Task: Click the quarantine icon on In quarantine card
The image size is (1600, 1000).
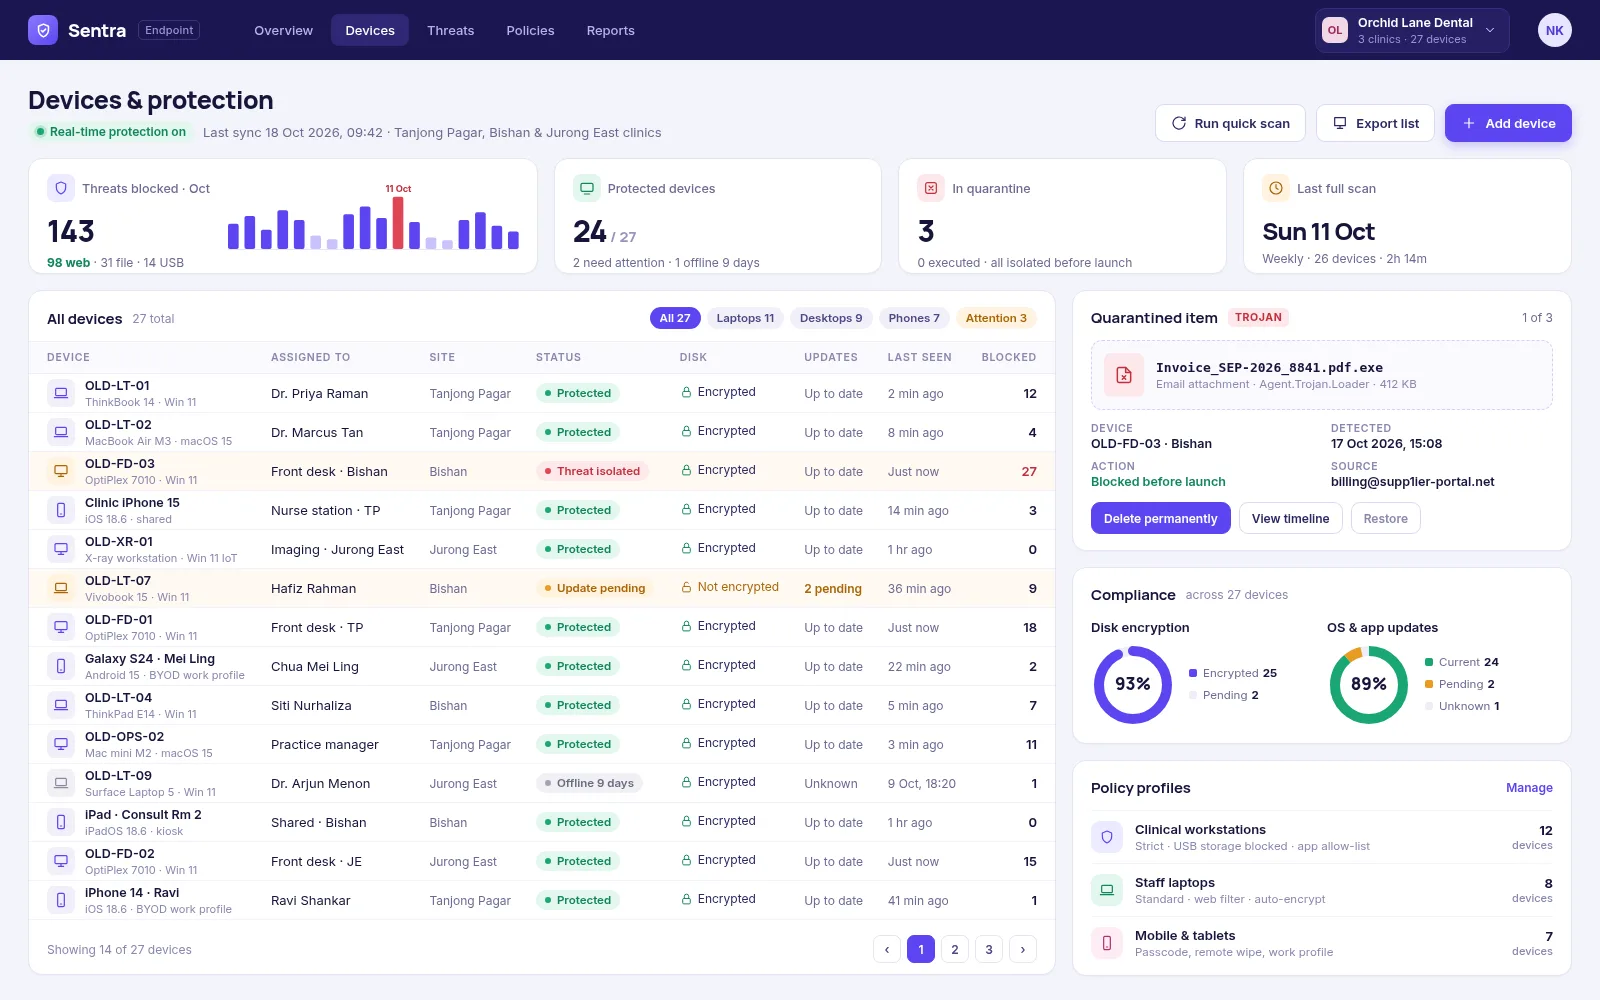Action: click(931, 188)
